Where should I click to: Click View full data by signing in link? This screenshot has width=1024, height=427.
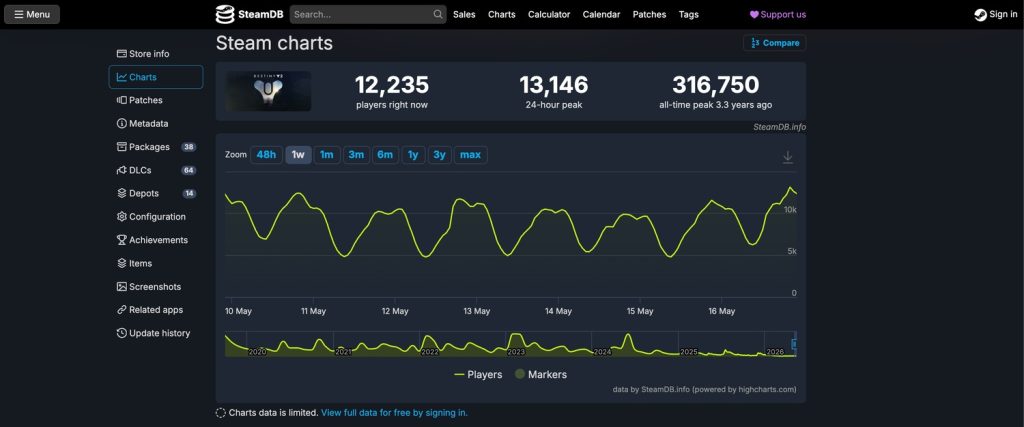pos(394,413)
